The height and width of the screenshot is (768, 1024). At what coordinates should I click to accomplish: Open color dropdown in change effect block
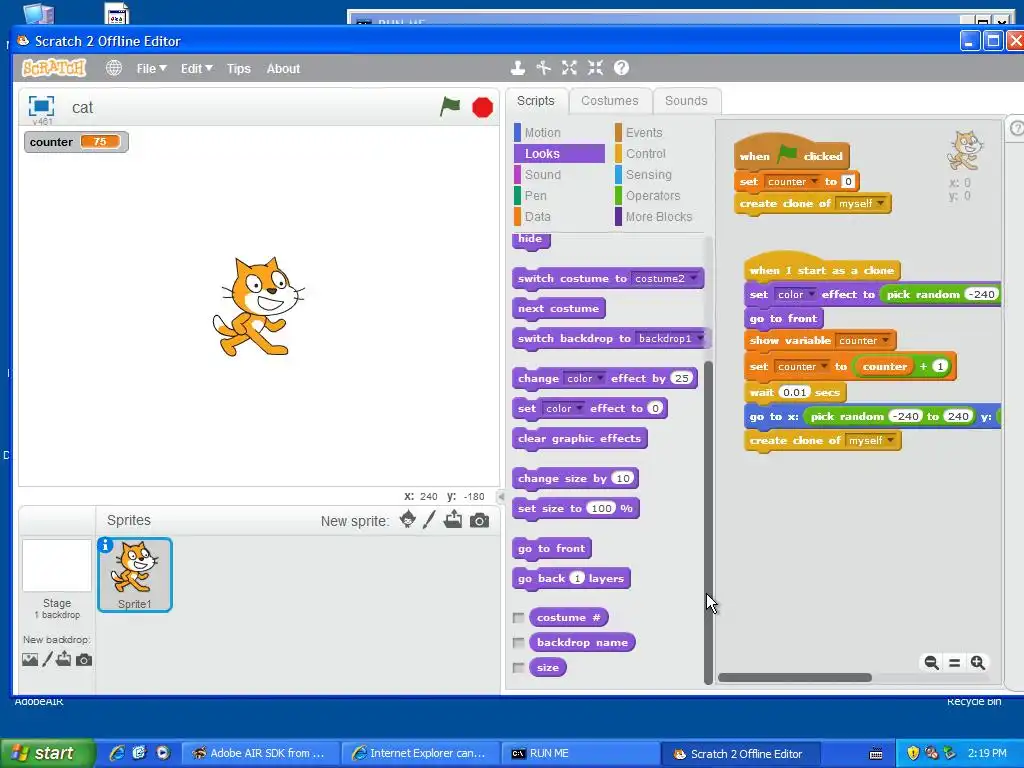[x=600, y=378]
